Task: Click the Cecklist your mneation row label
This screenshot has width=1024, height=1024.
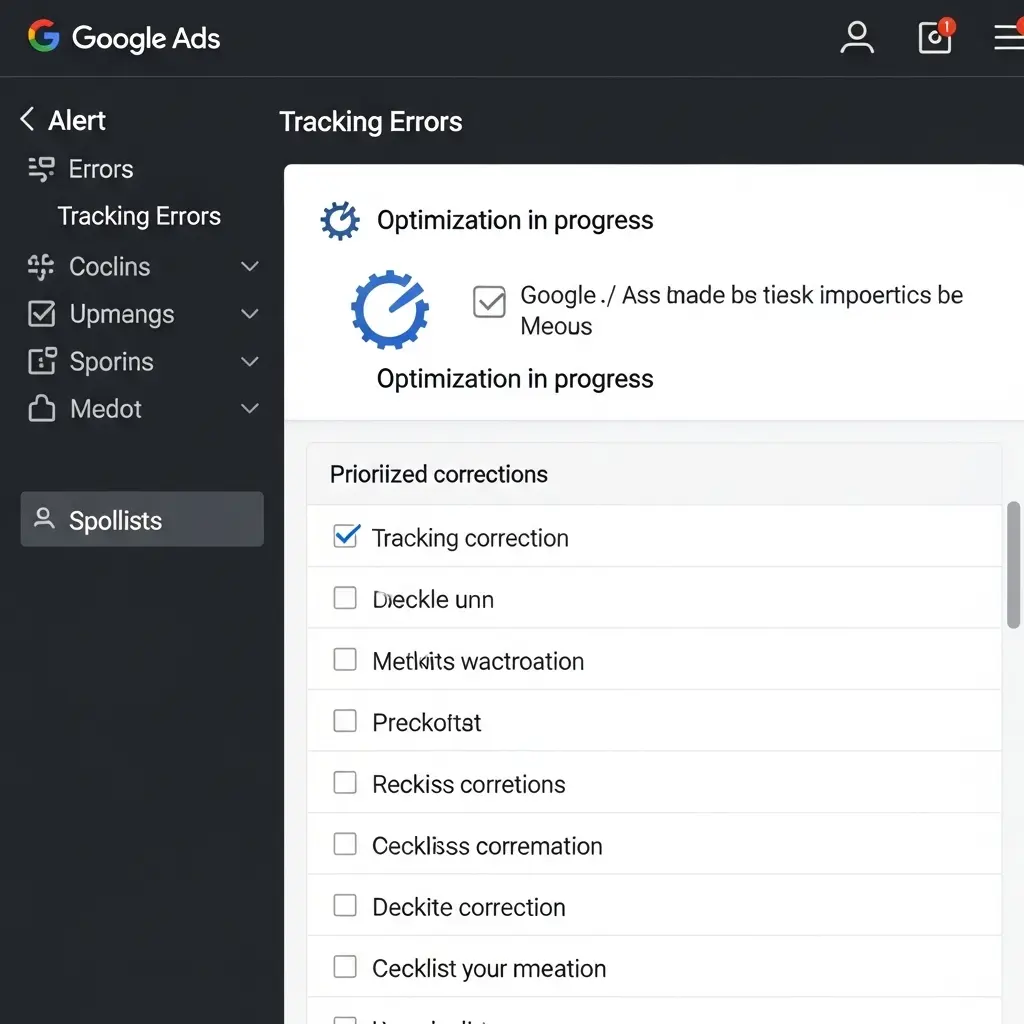Action: tap(489, 968)
